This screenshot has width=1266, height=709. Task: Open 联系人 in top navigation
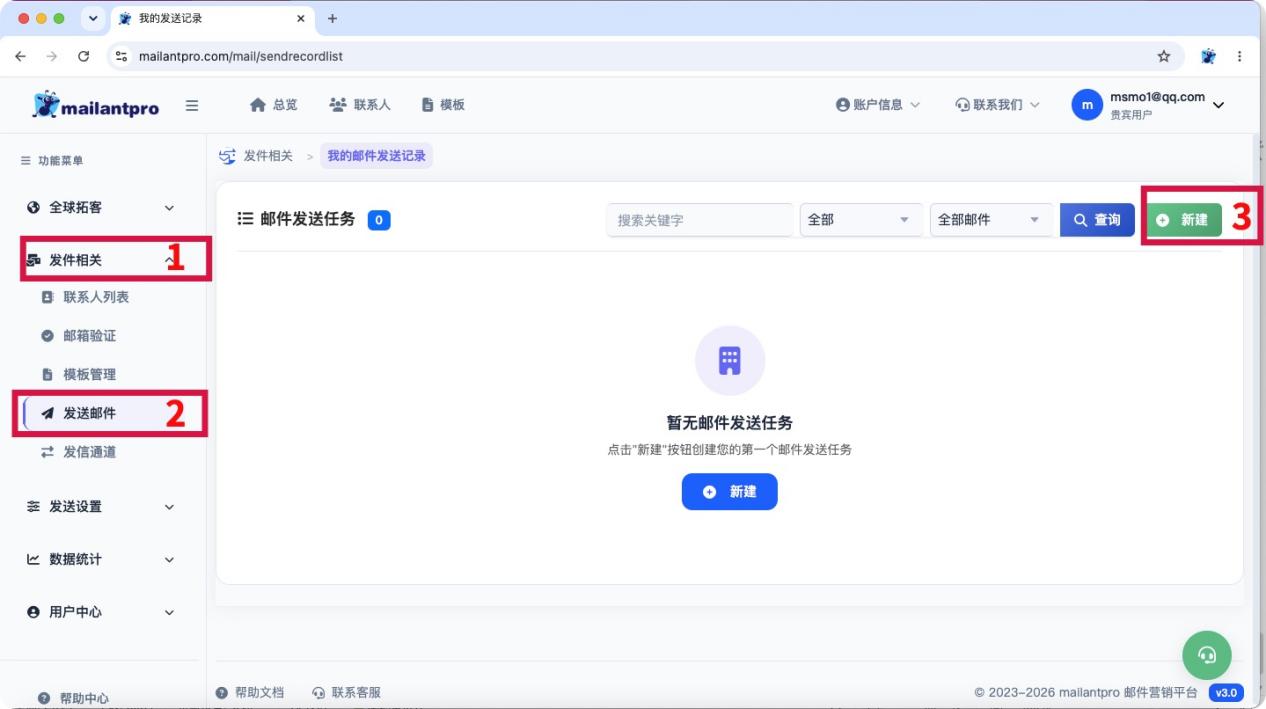pos(360,105)
